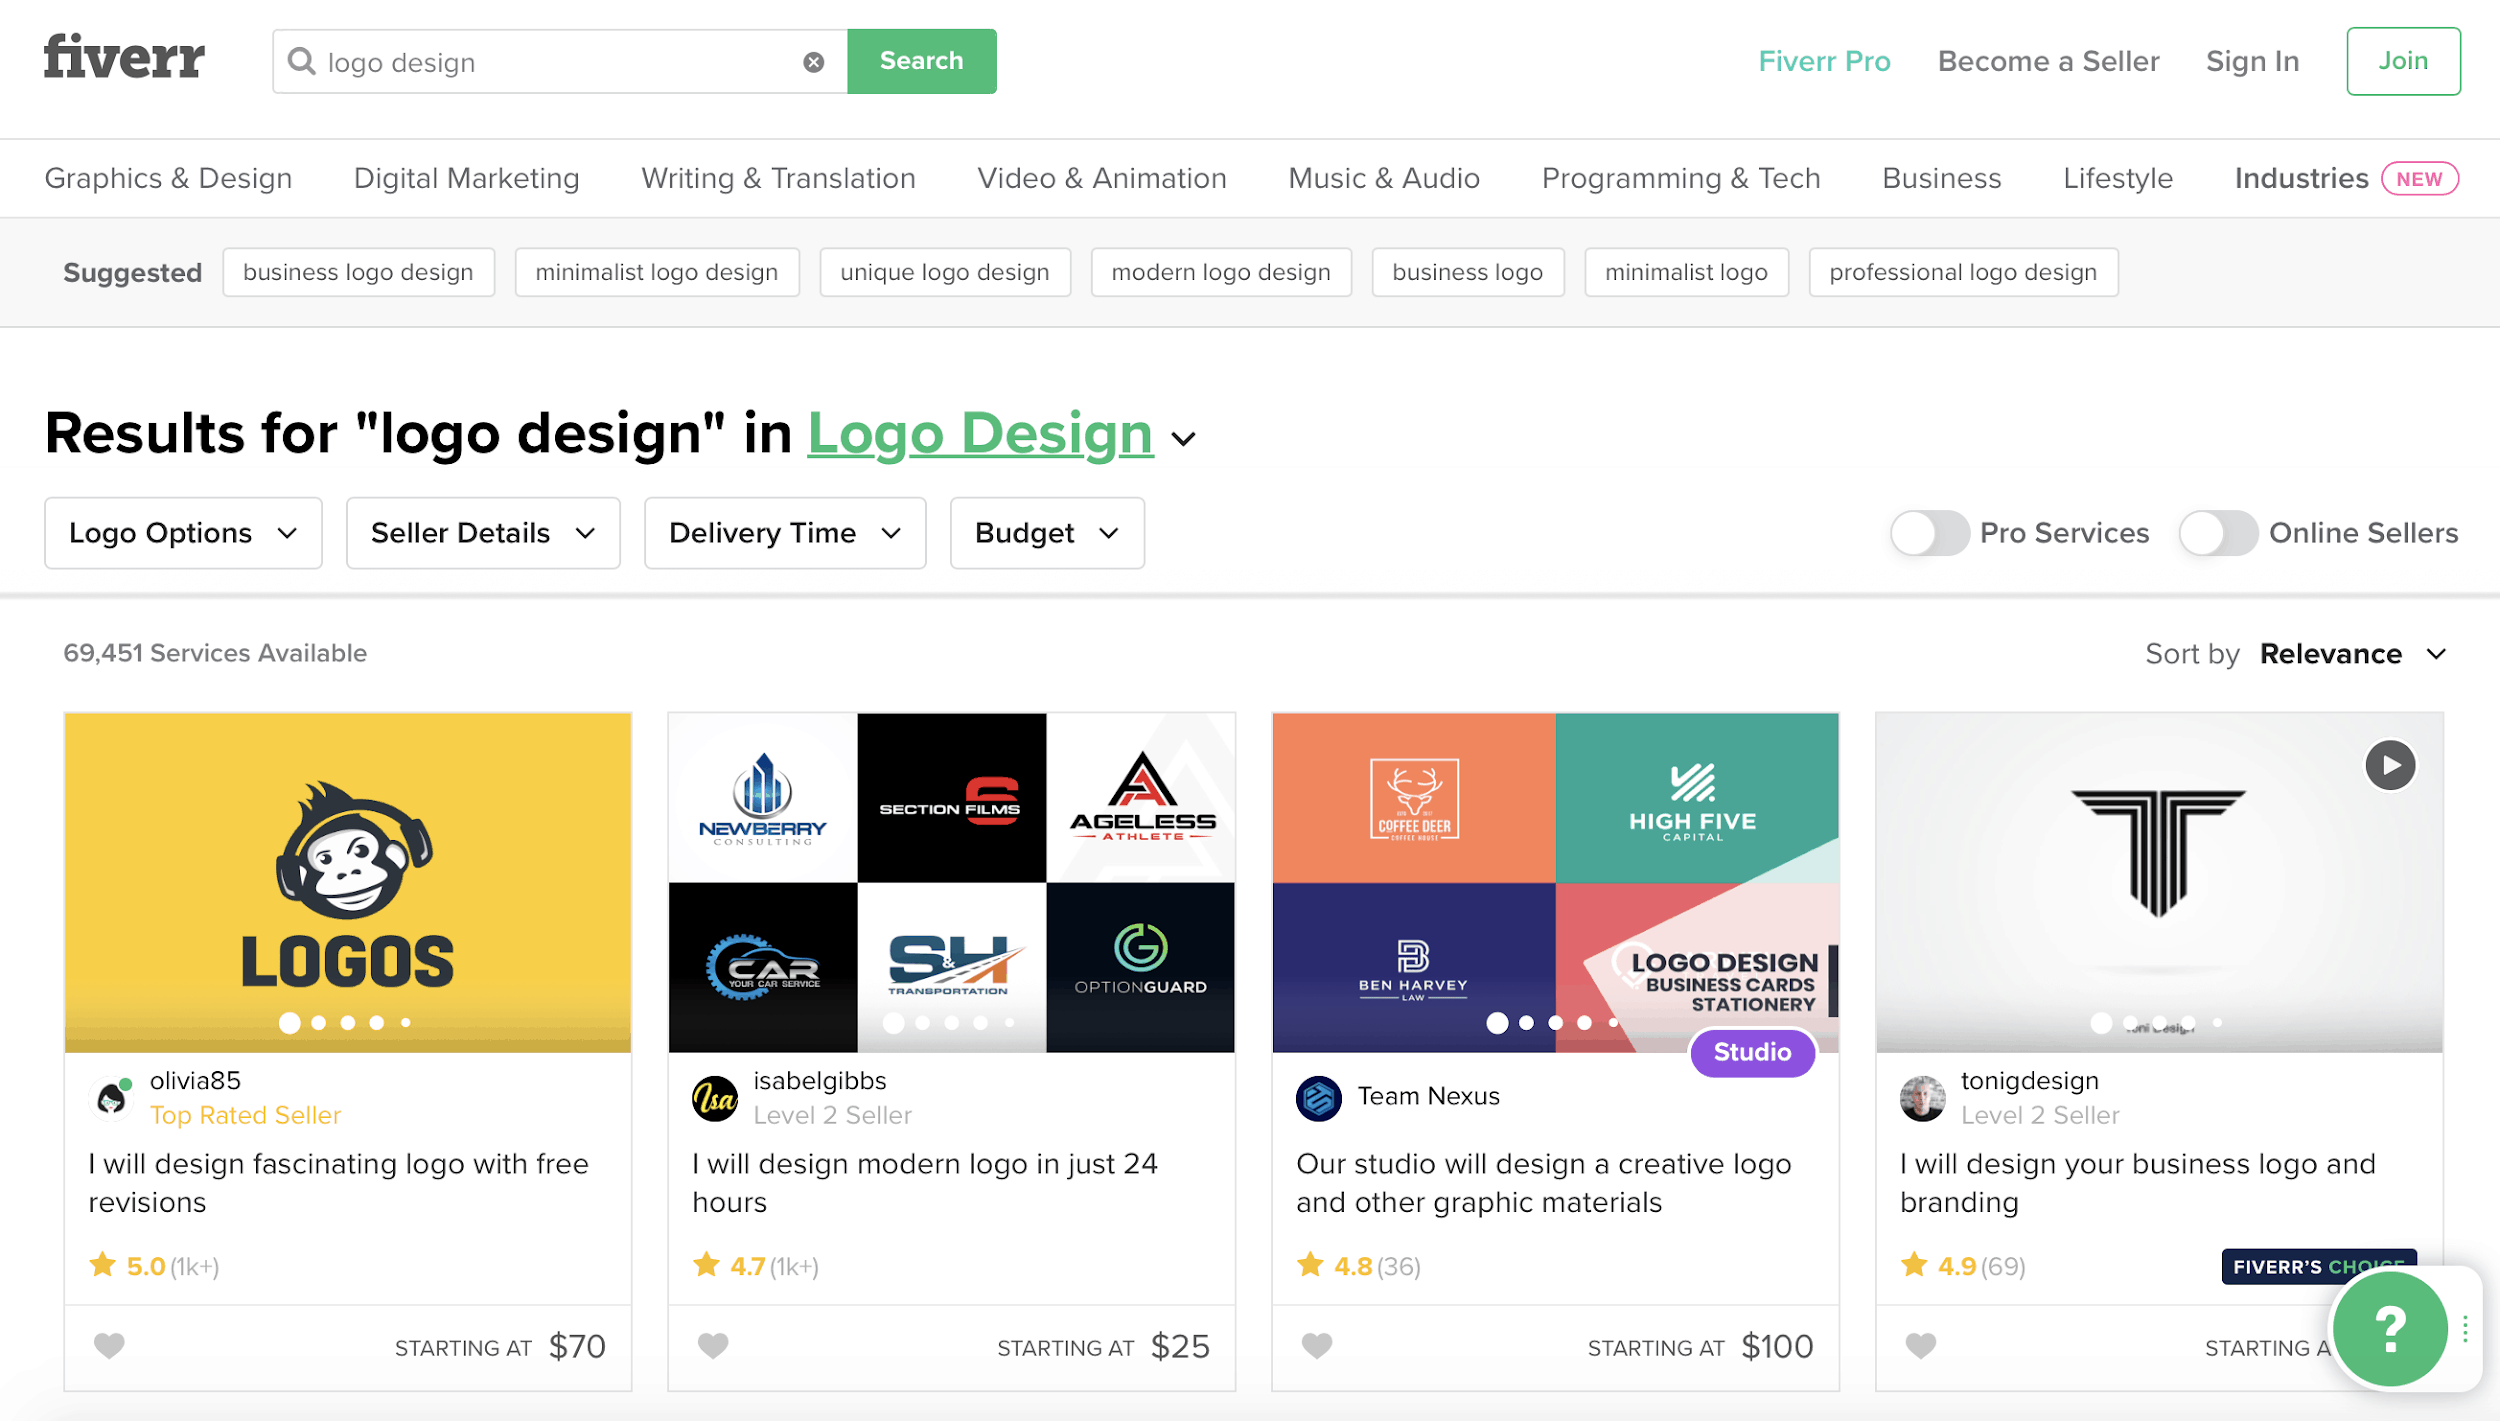Click the heart/favorite icon on isabelgibbs gig

[x=714, y=1344]
